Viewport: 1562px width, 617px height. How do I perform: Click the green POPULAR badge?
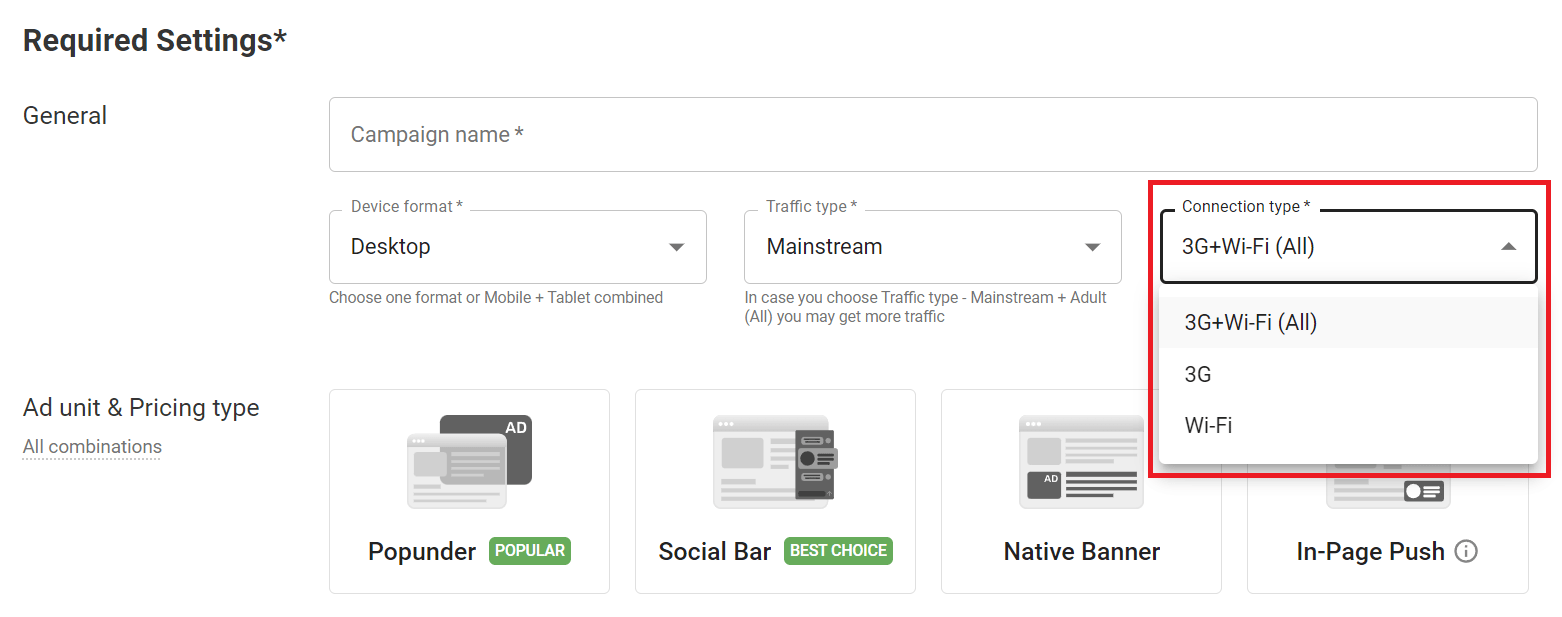click(529, 551)
